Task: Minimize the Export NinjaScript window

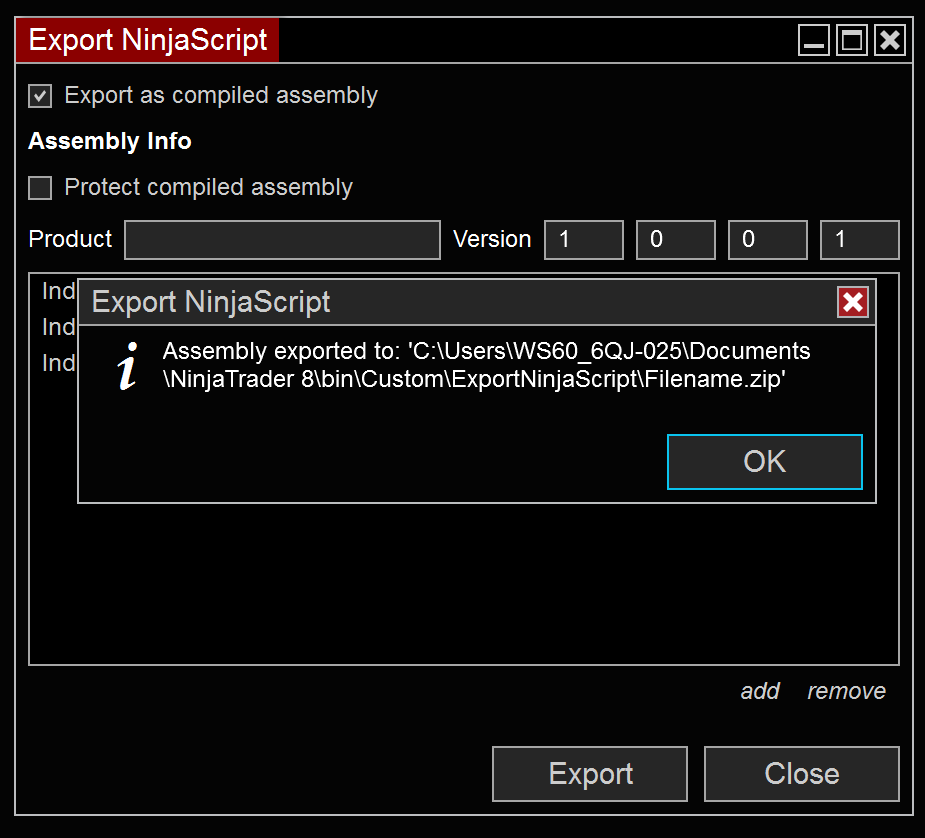Action: (814, 40)
